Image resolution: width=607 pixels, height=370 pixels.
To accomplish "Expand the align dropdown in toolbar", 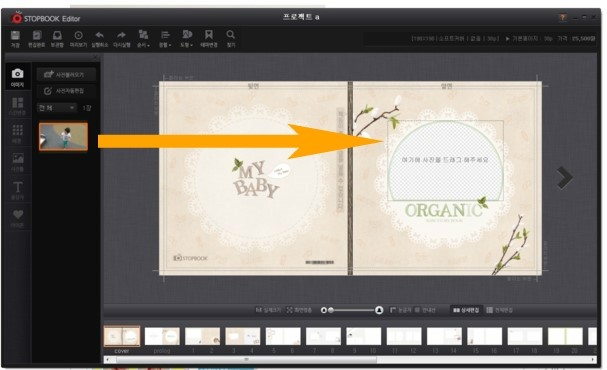I will tap(165, 39).
